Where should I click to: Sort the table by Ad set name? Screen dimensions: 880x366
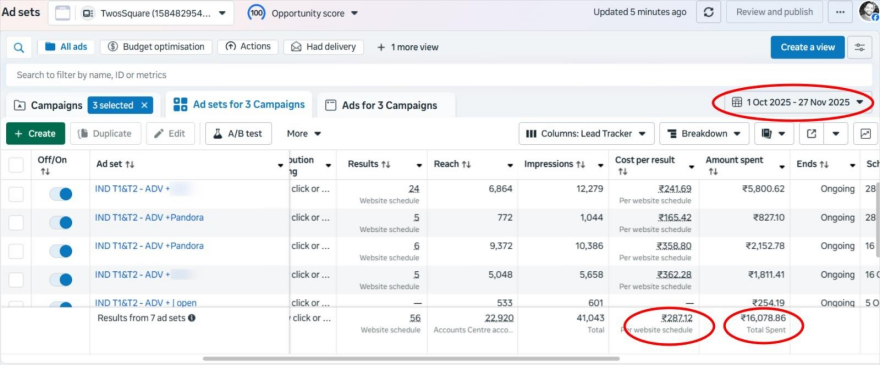pyautogui.click(x=130, y=164)
